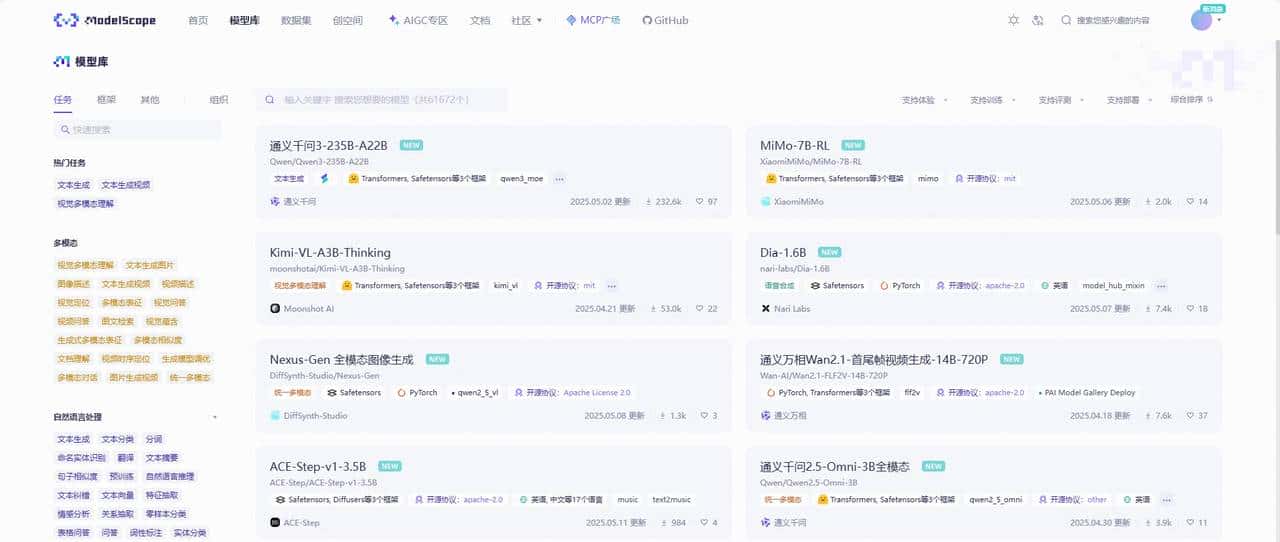The height and width of the screenshot is (542, 1280).
Task: Switch to the 其他 filter tab
Action: point(149,100)
